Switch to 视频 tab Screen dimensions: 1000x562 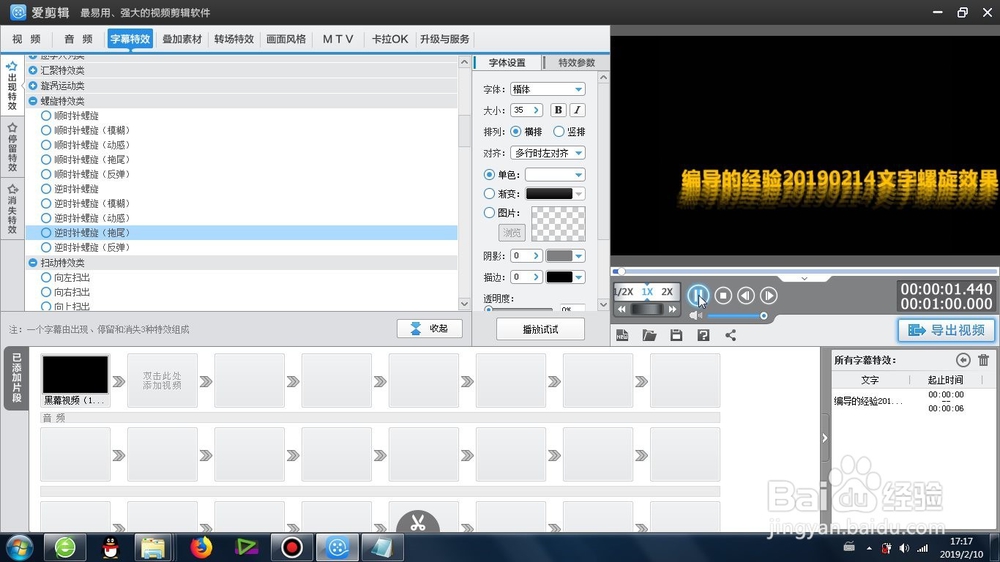[x=26, y=39]
